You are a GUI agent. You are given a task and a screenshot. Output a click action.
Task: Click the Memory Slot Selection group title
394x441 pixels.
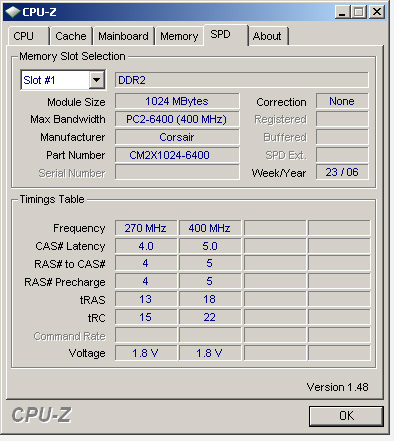tap(72, 56)
